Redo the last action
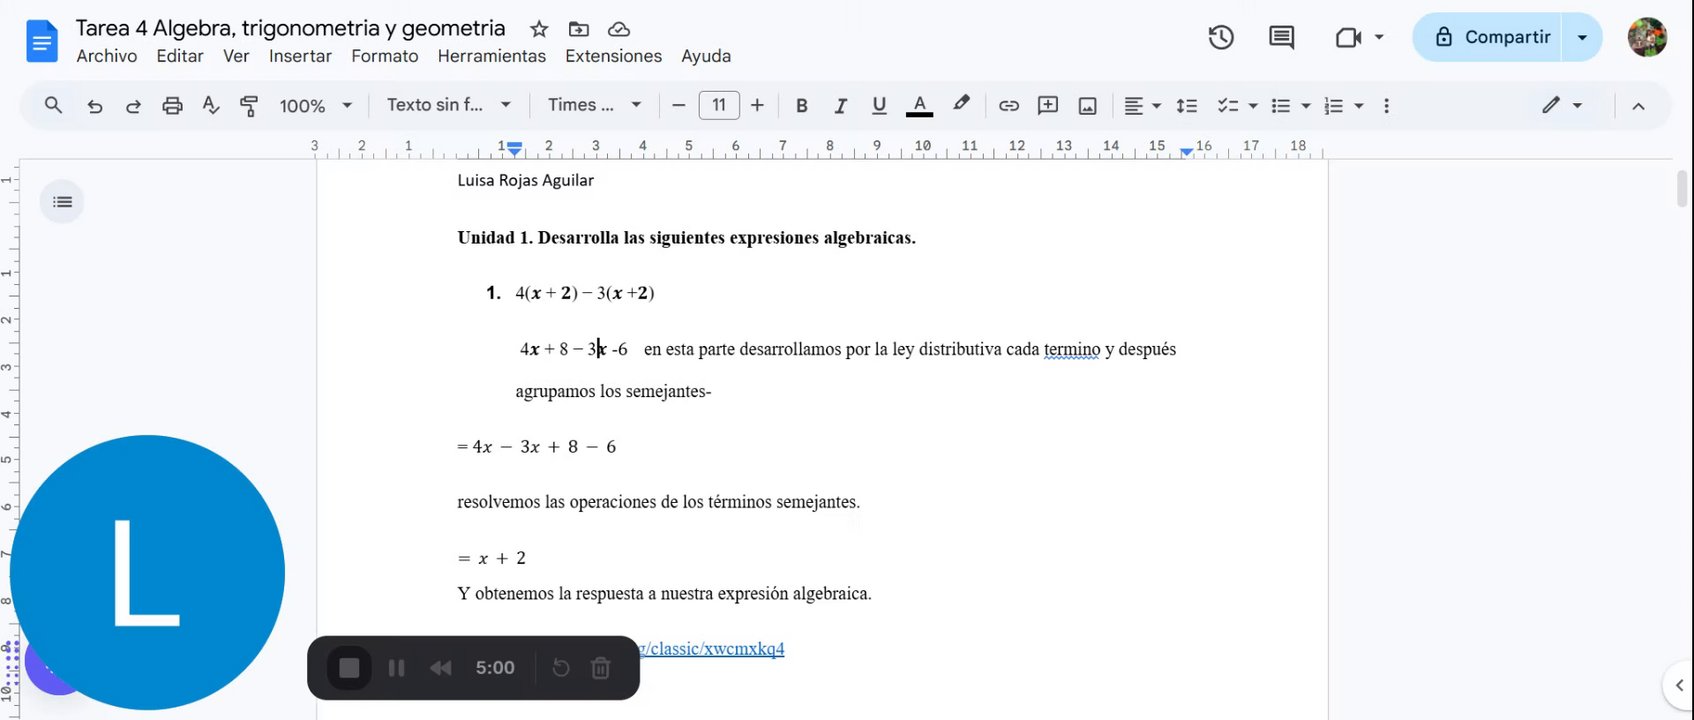 coord(133,106)
